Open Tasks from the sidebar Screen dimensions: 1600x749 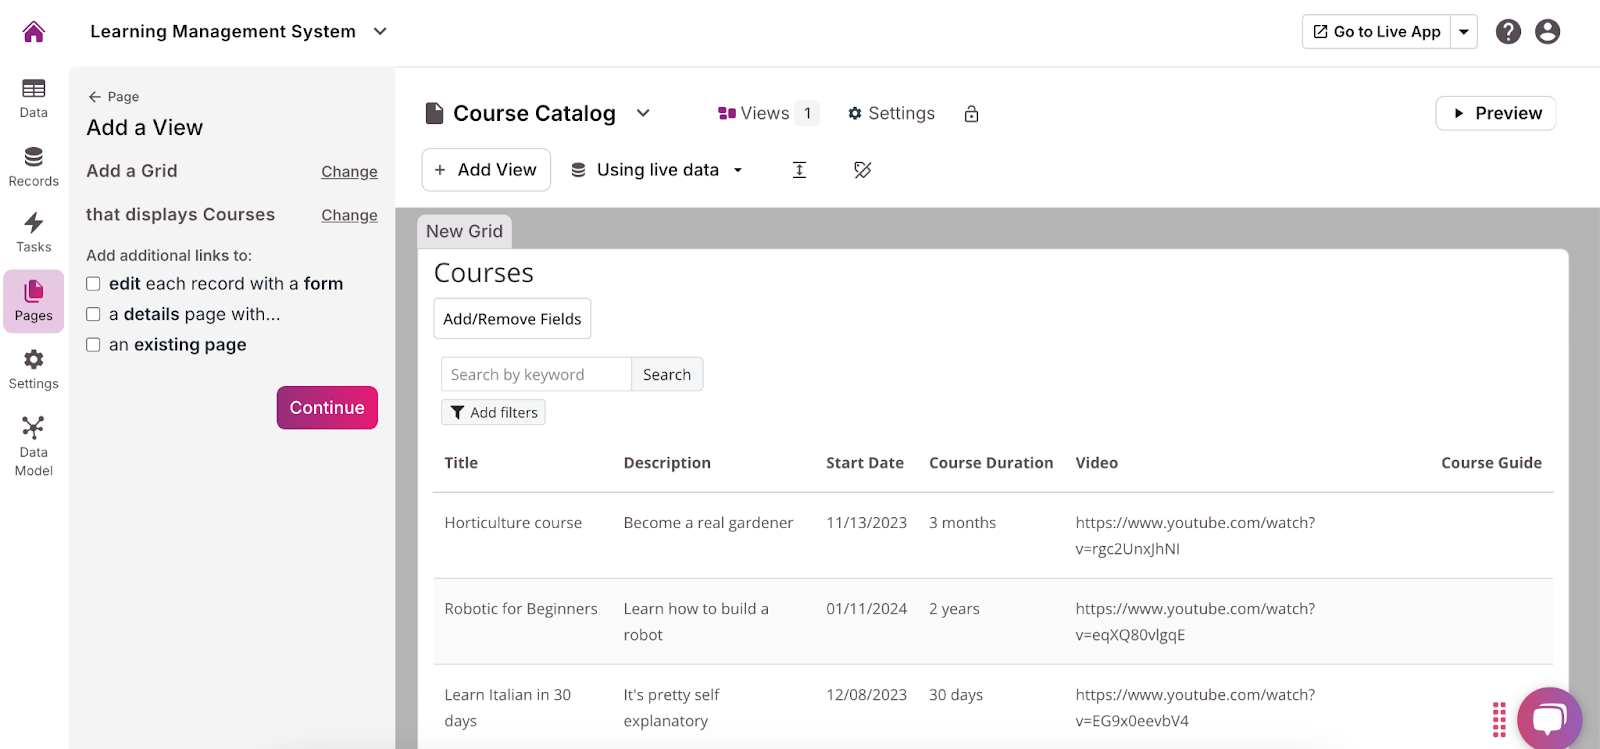(x=34, y=232)
